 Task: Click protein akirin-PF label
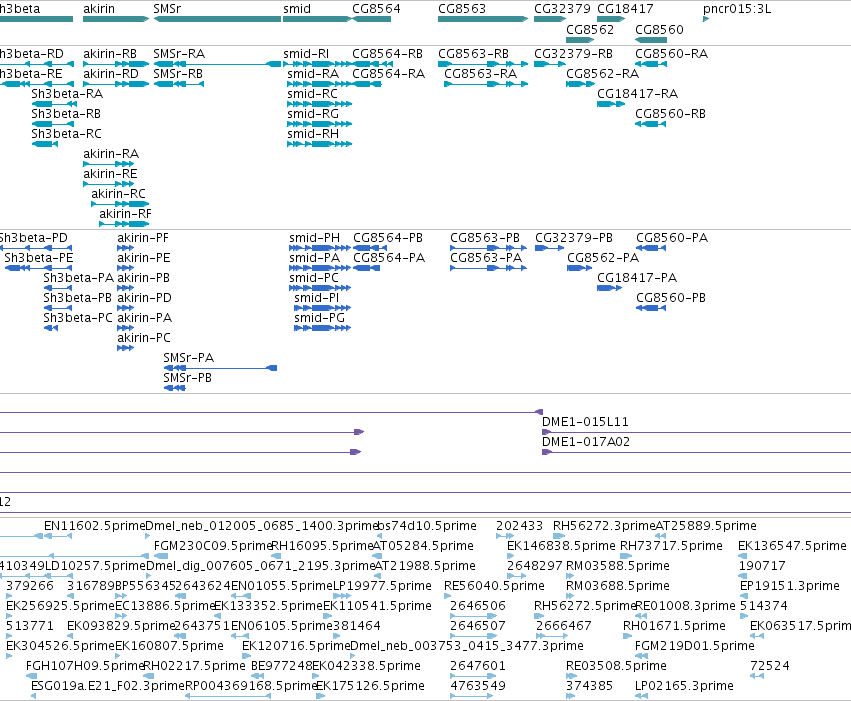[x=143, y=238]
